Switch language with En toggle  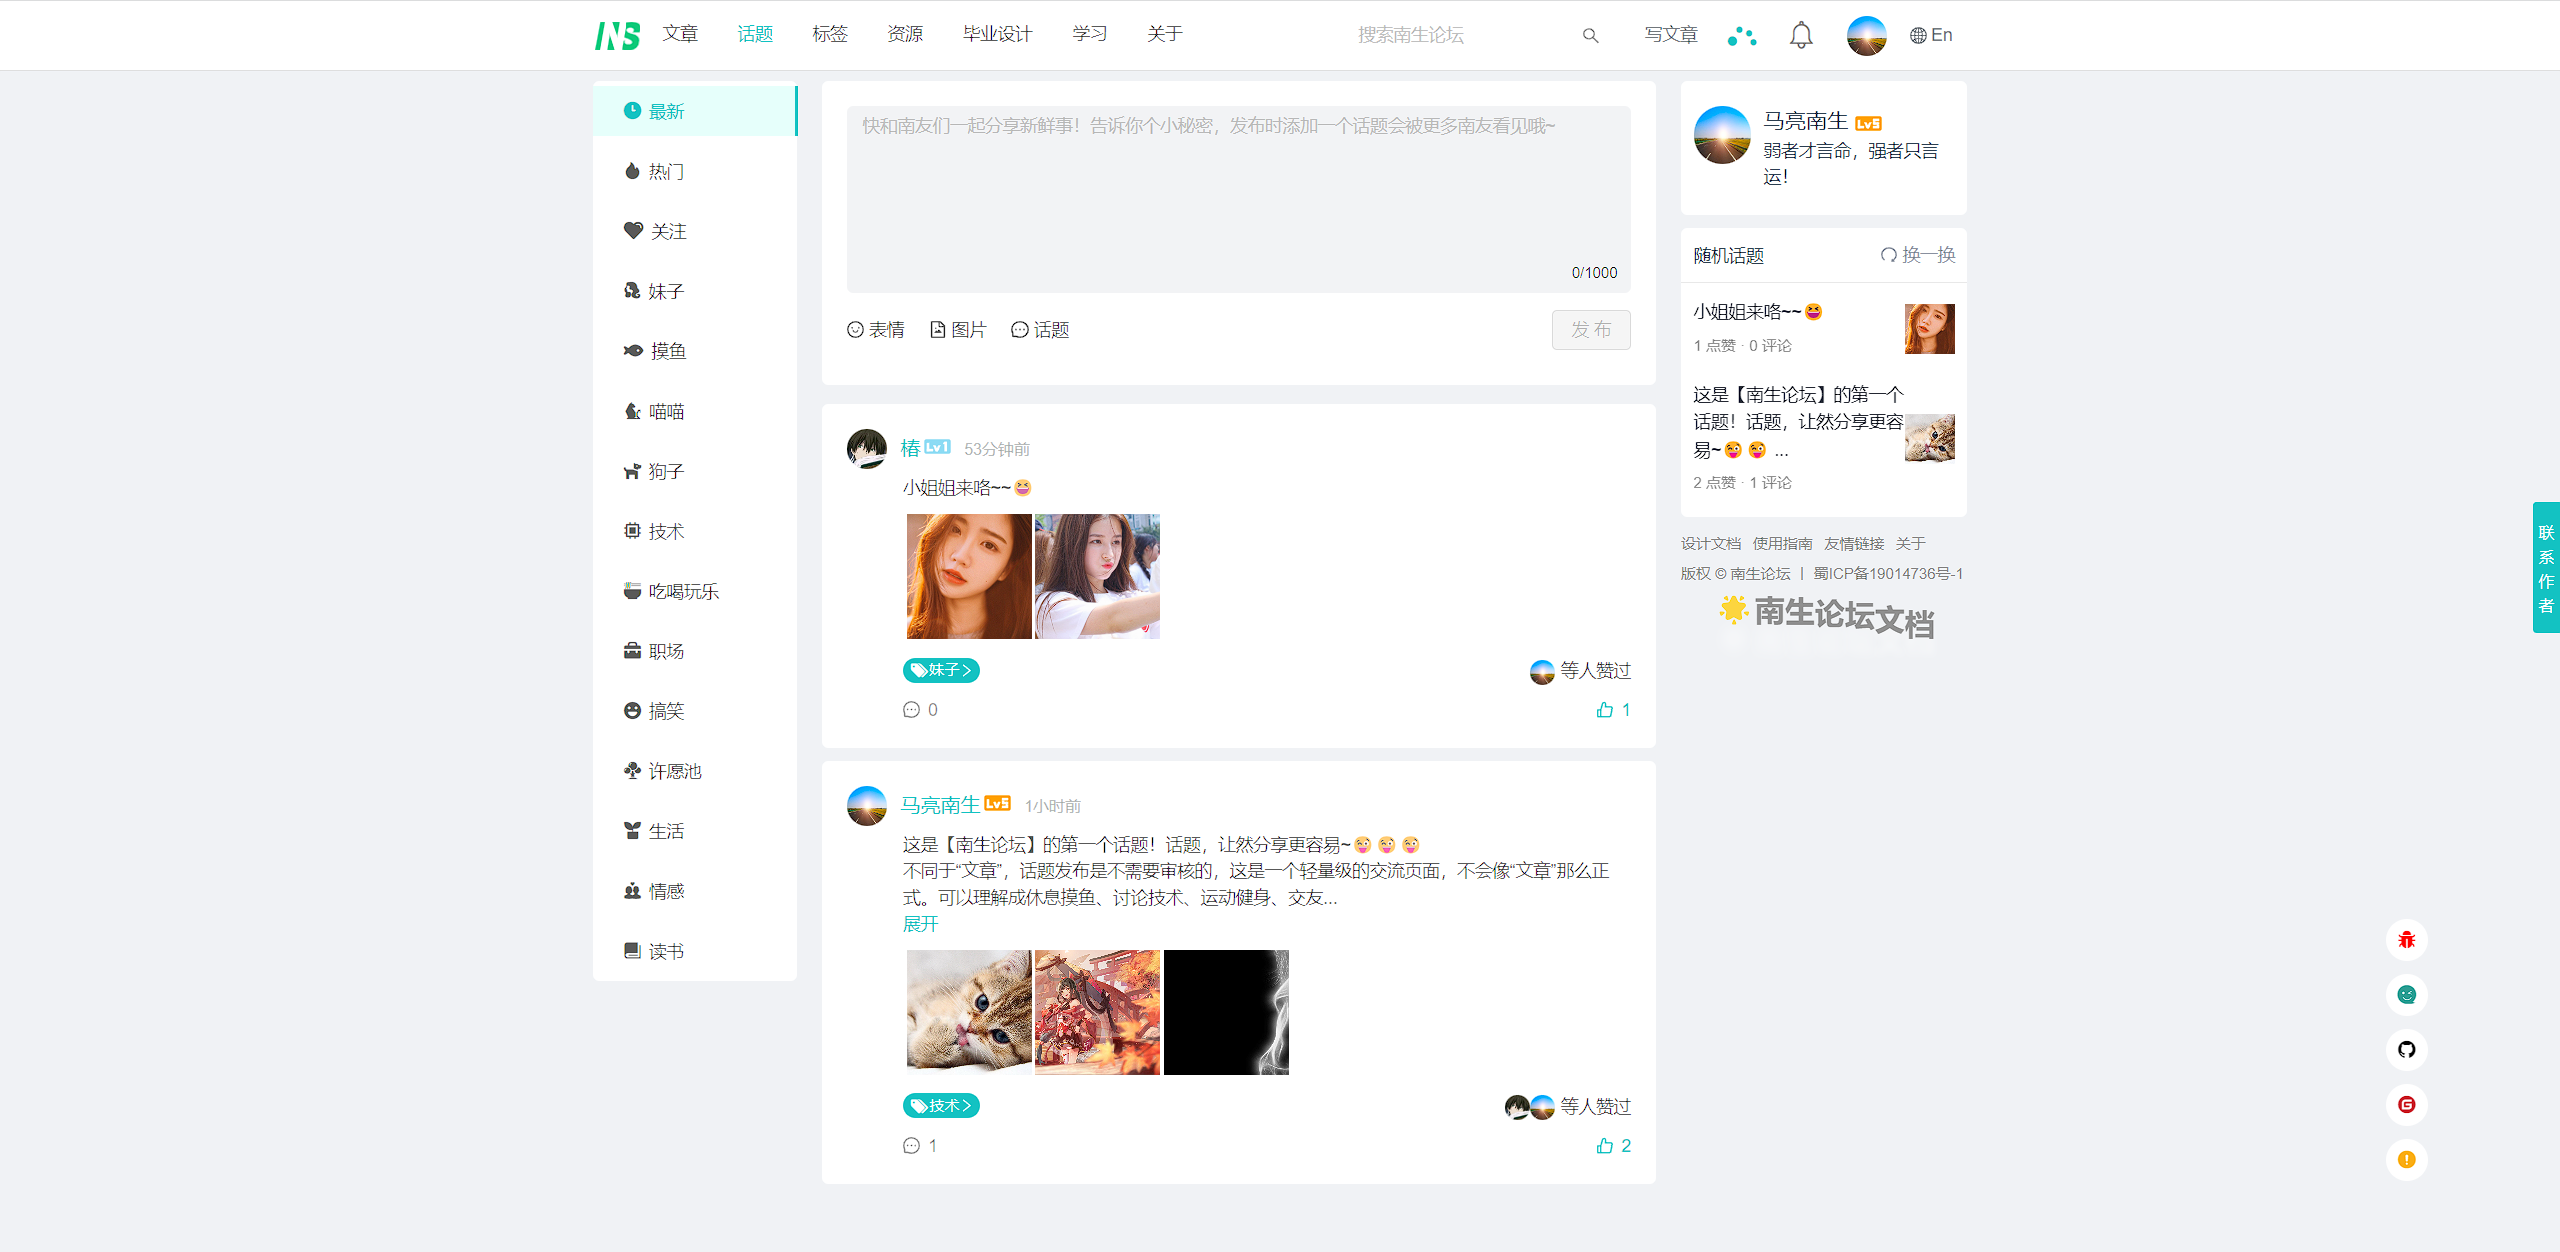pos(1930,35)
